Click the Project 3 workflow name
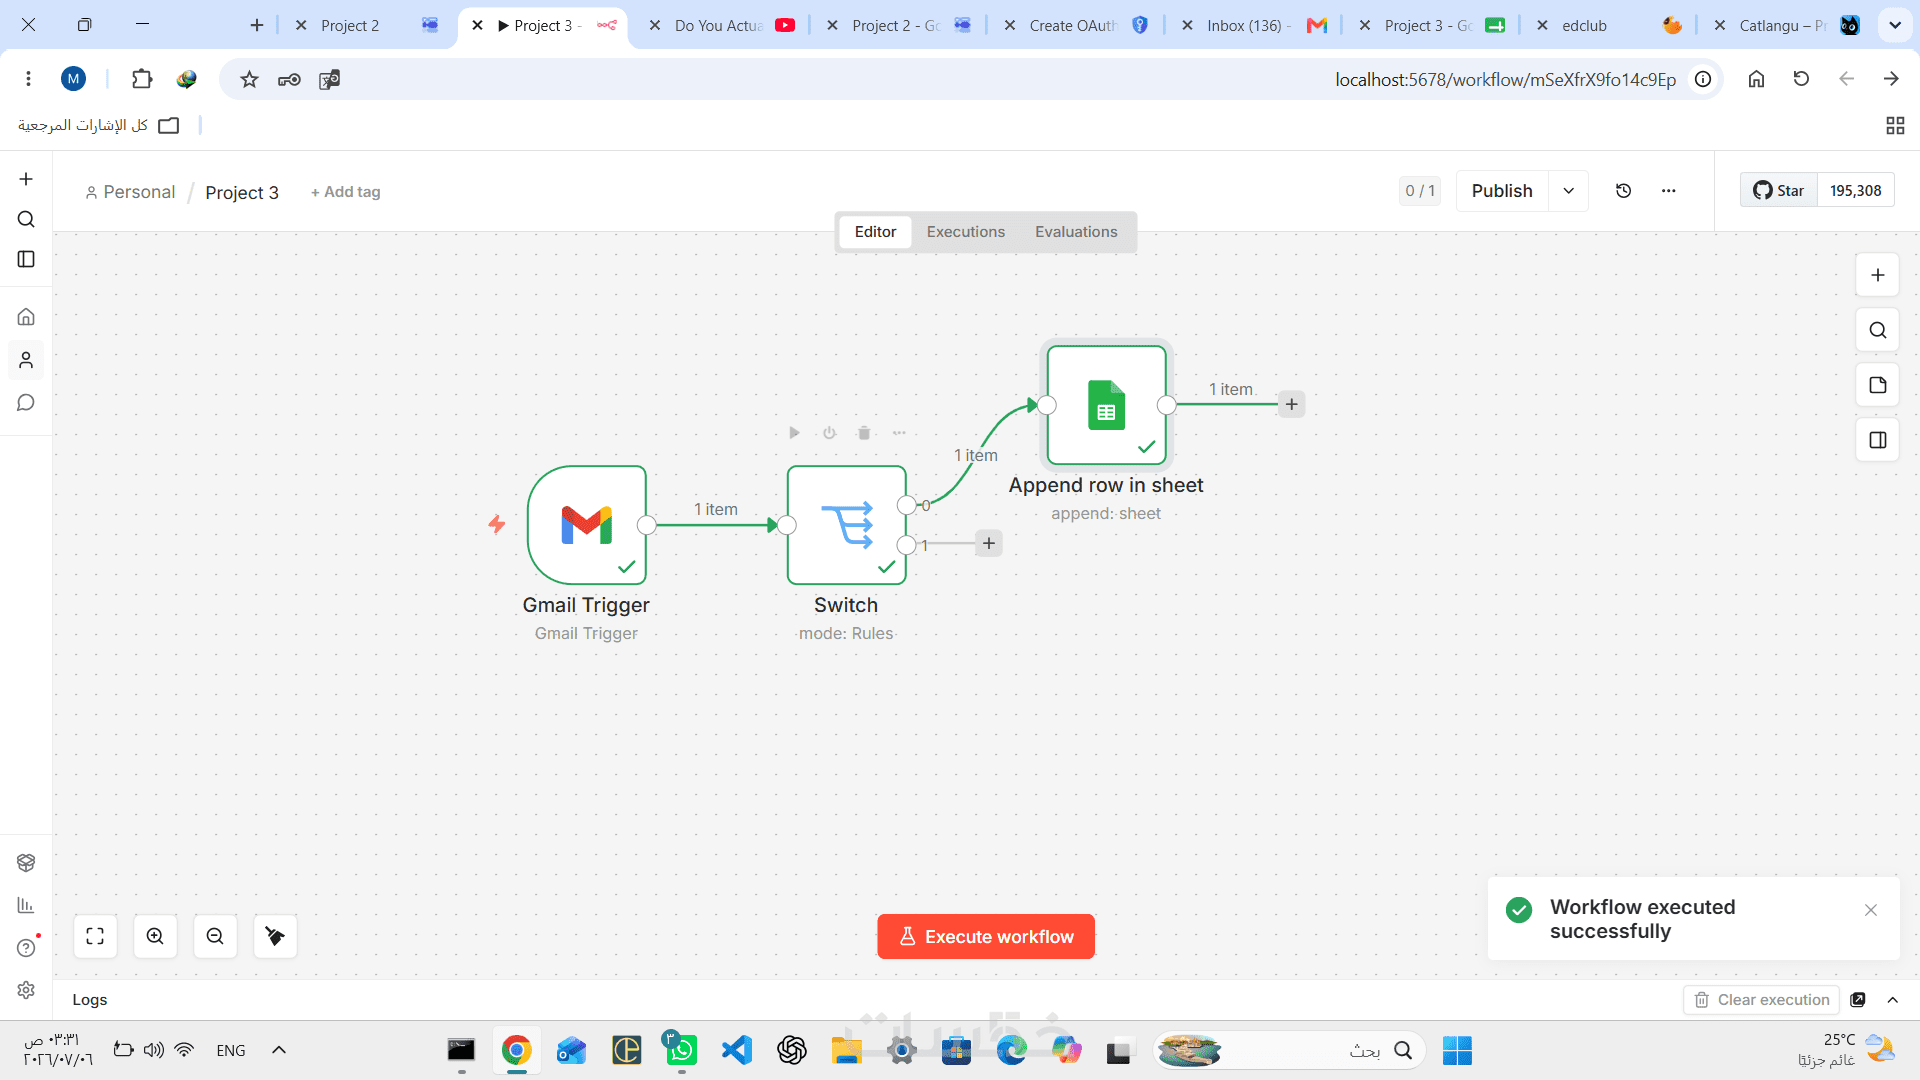The image size is (1920, 1080). point(242,192)
